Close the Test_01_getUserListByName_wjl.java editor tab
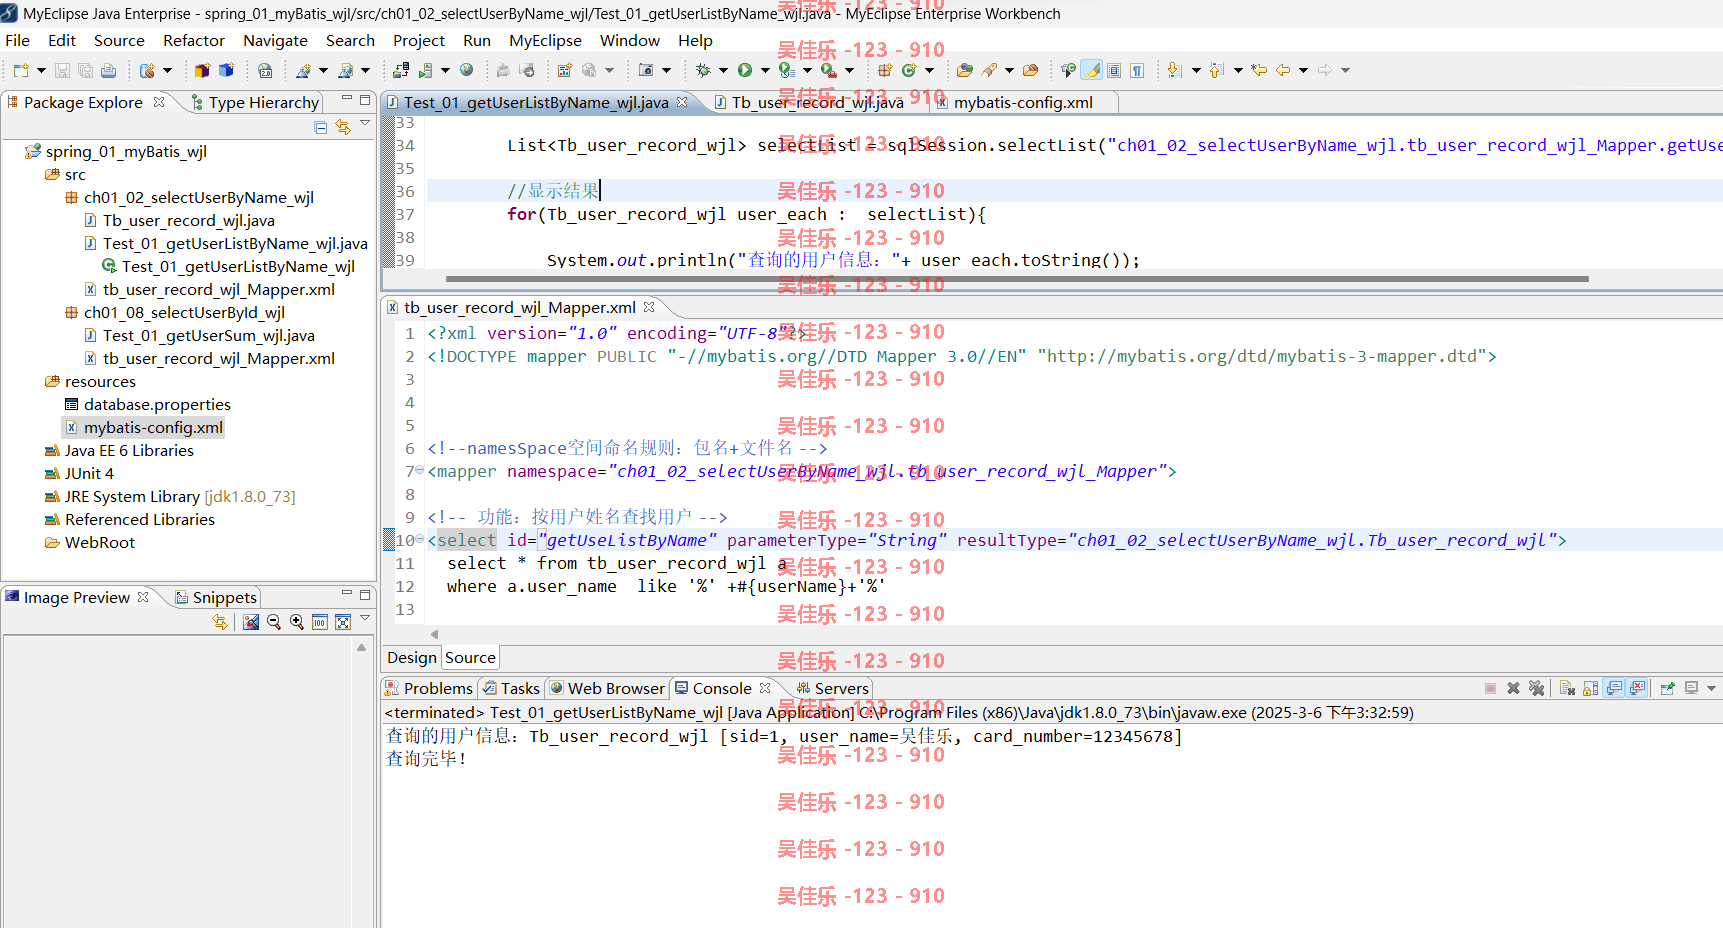Screen dimensions: 1723x928 [x=682, y=102]
